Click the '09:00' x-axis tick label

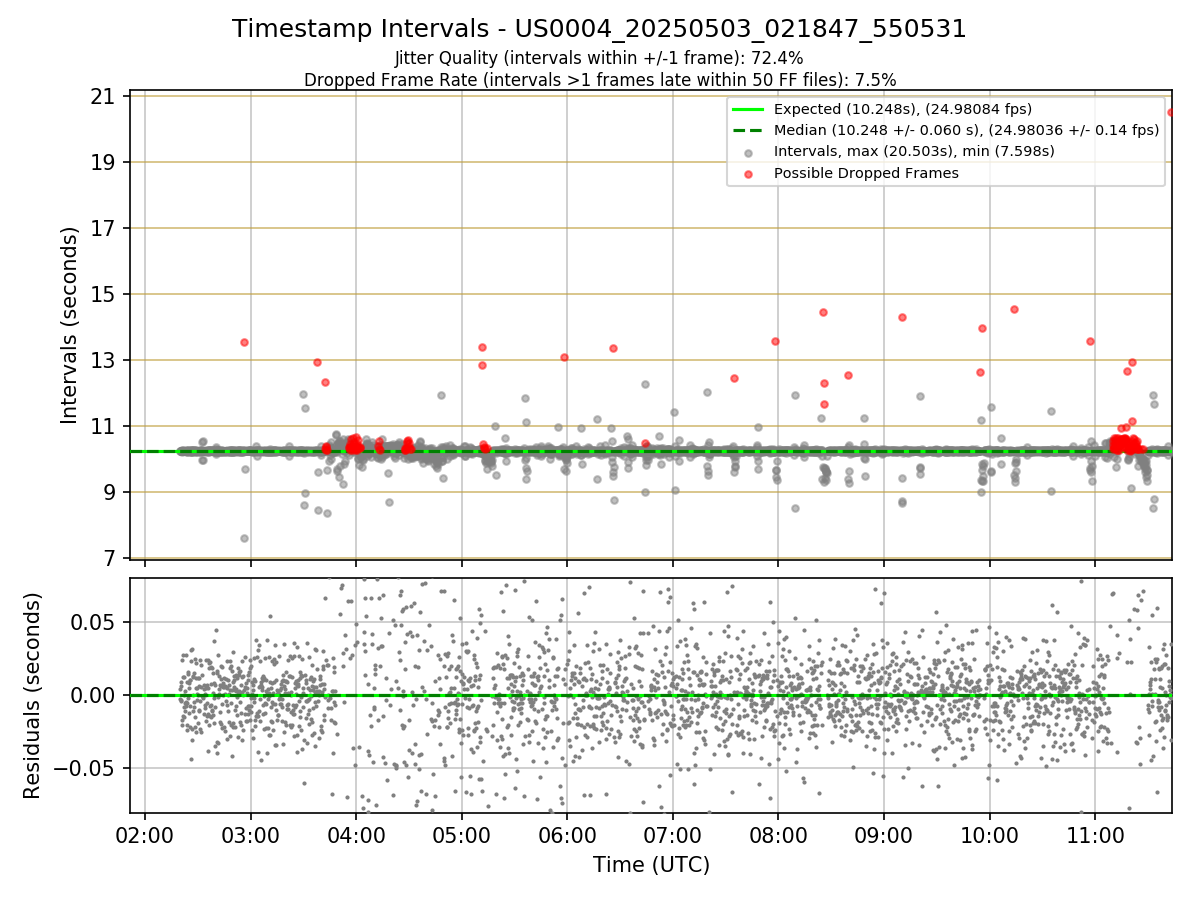pyautogui.click(x=883, y=835)
